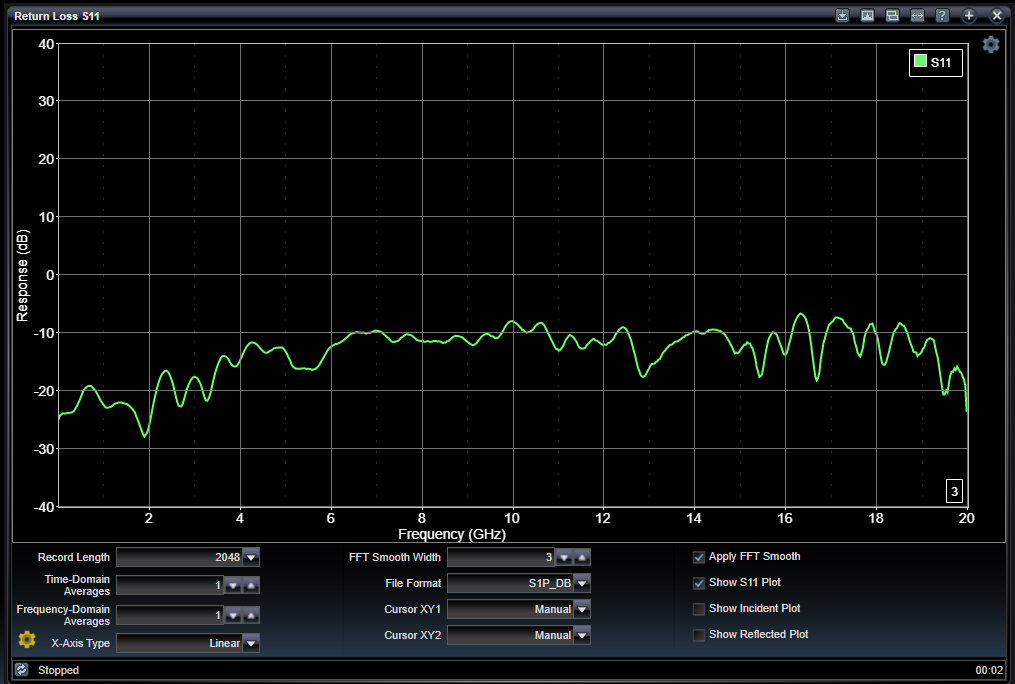Click the download/save data icon in title bar
The height and width of the screenshot is (684, 1015).
pyautogui.click(x=843, y=16)
